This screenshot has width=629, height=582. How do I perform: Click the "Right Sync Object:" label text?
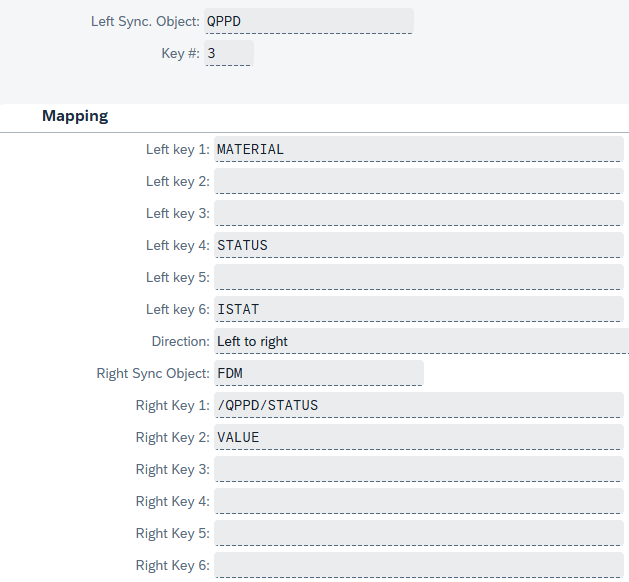(x=153, y=373)
